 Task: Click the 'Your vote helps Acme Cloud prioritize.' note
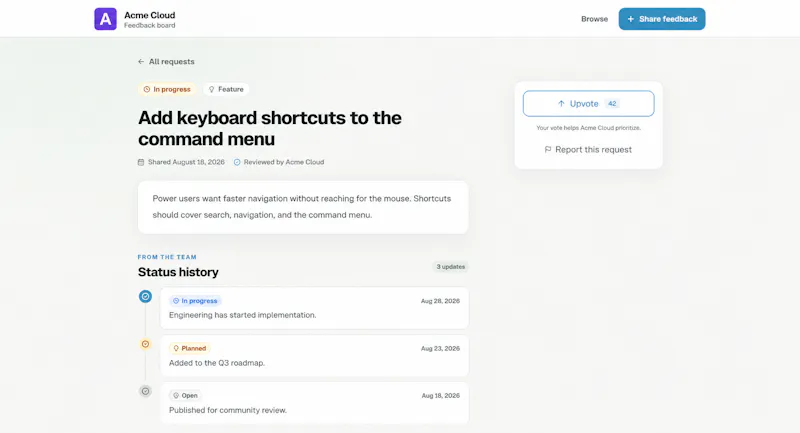(588, 128)
